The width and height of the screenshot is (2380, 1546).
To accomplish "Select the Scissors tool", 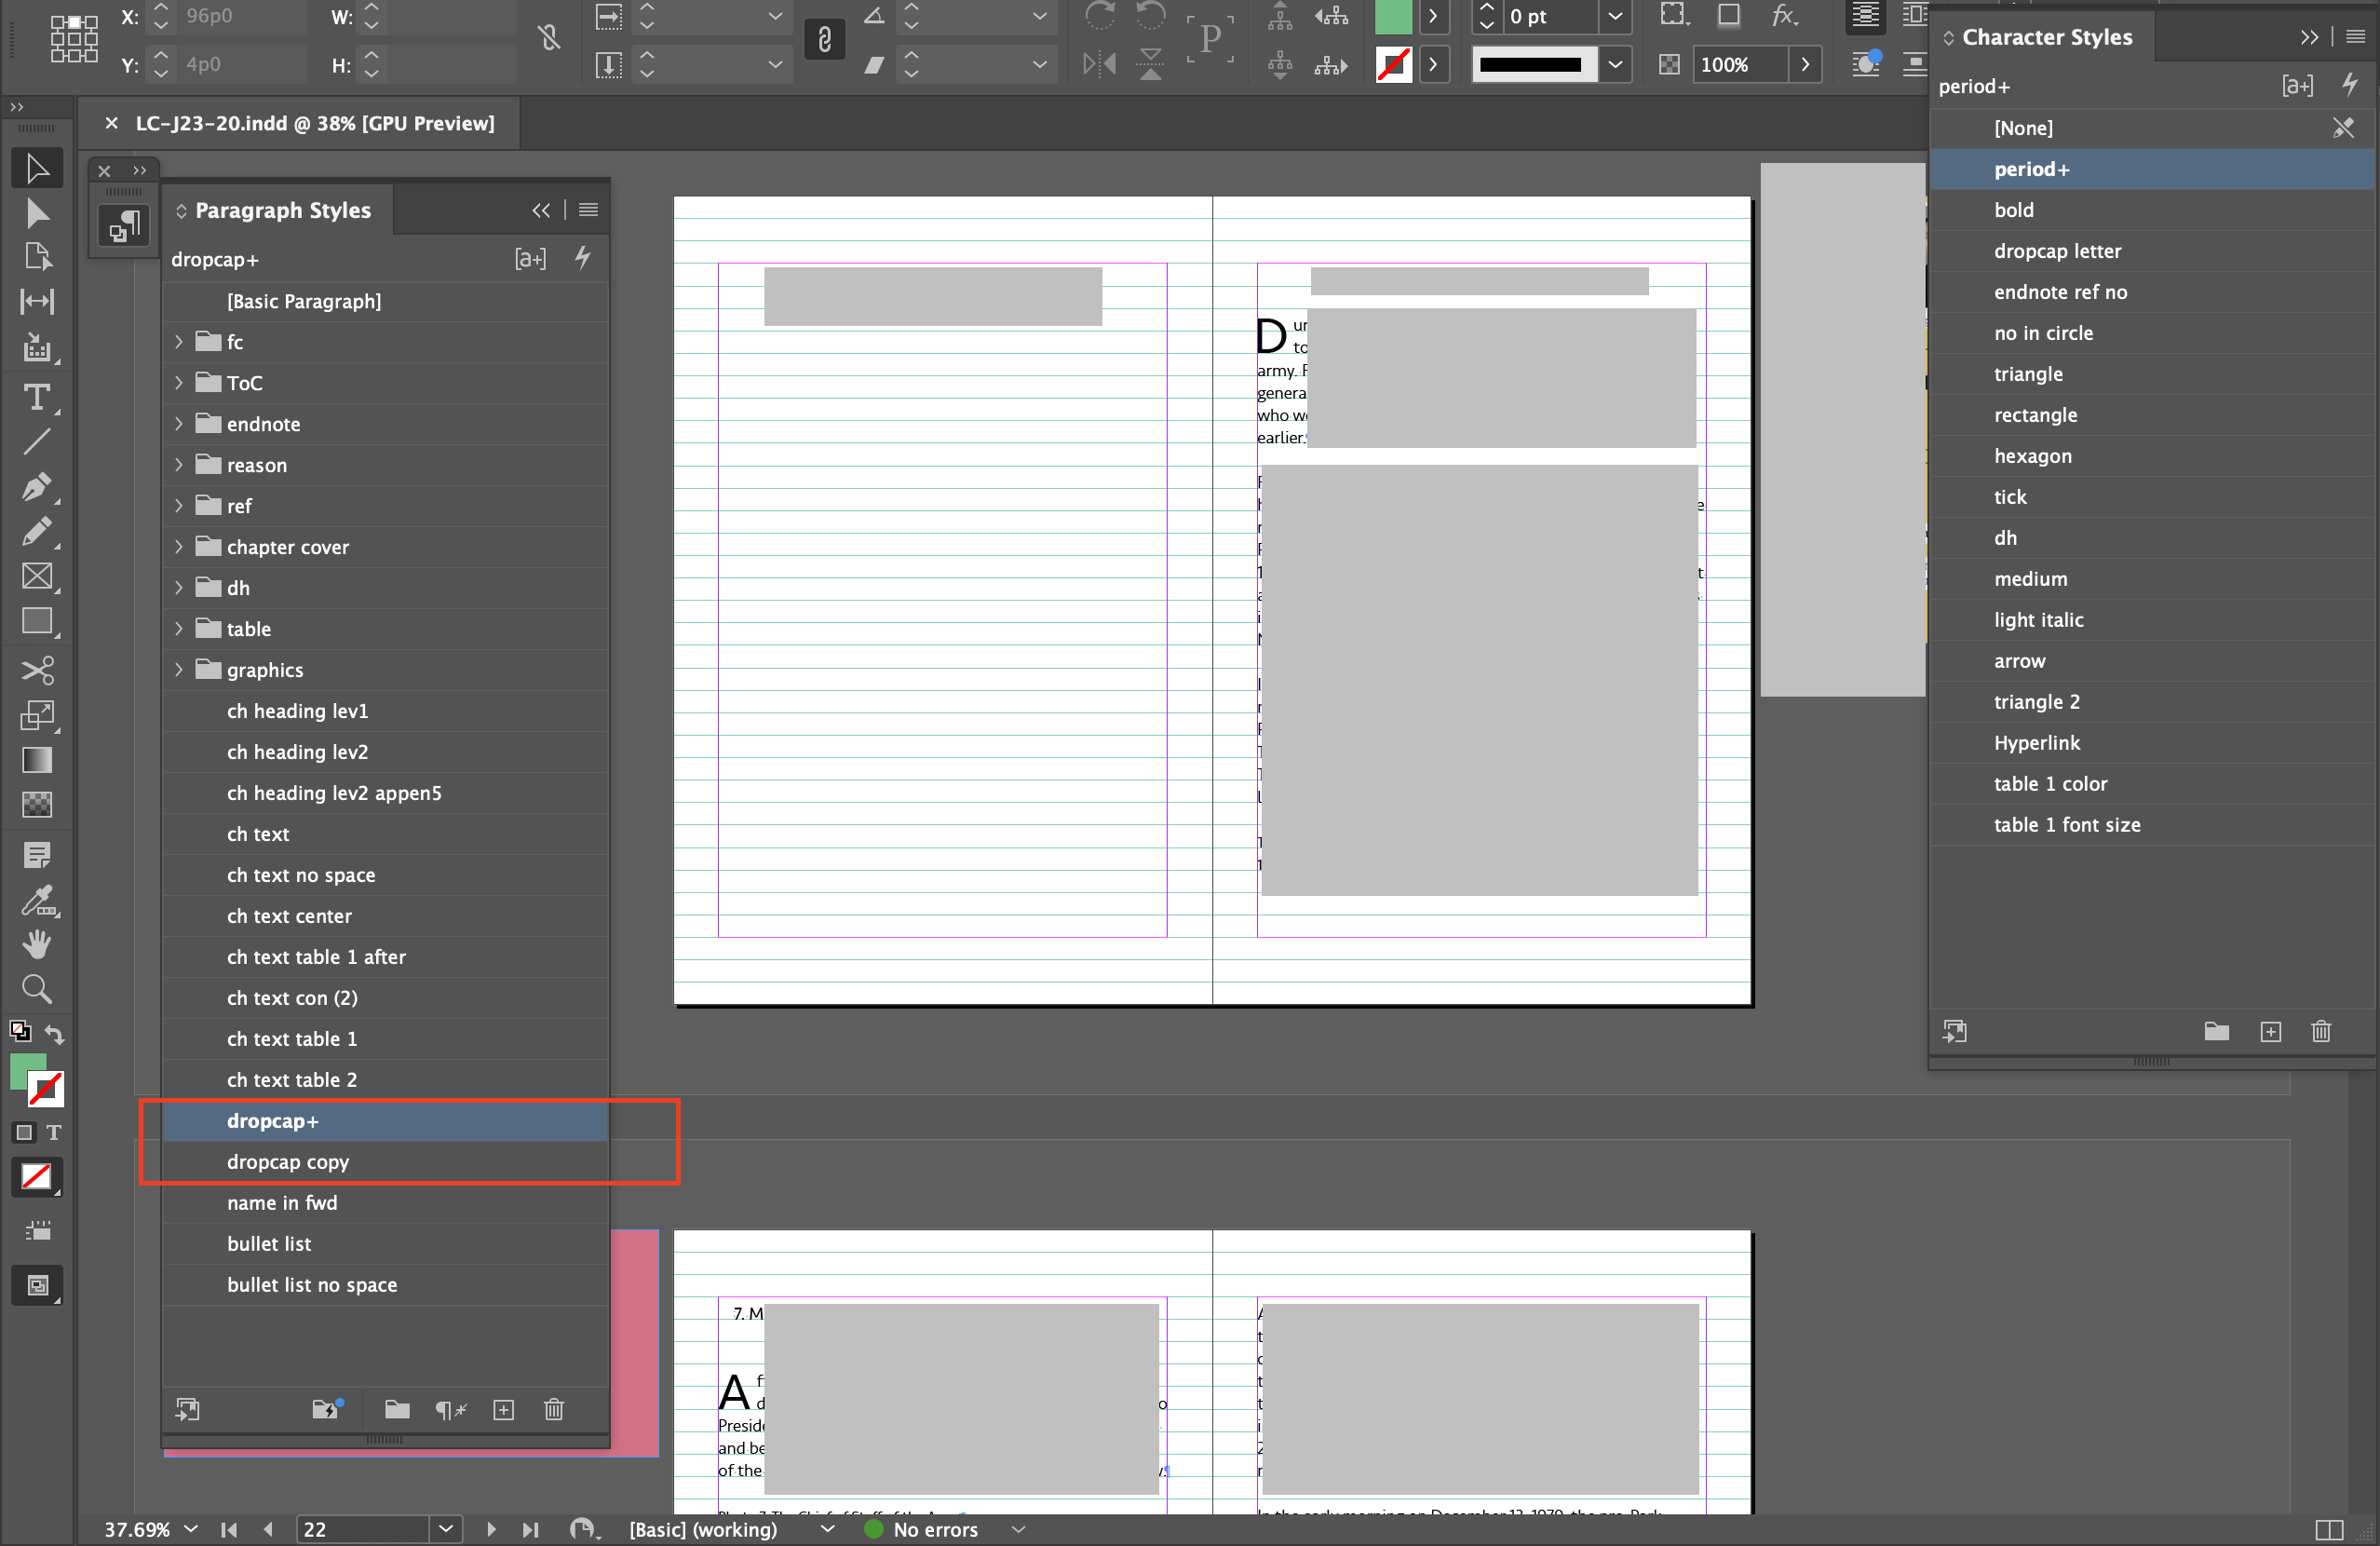I will click(37, 670).
